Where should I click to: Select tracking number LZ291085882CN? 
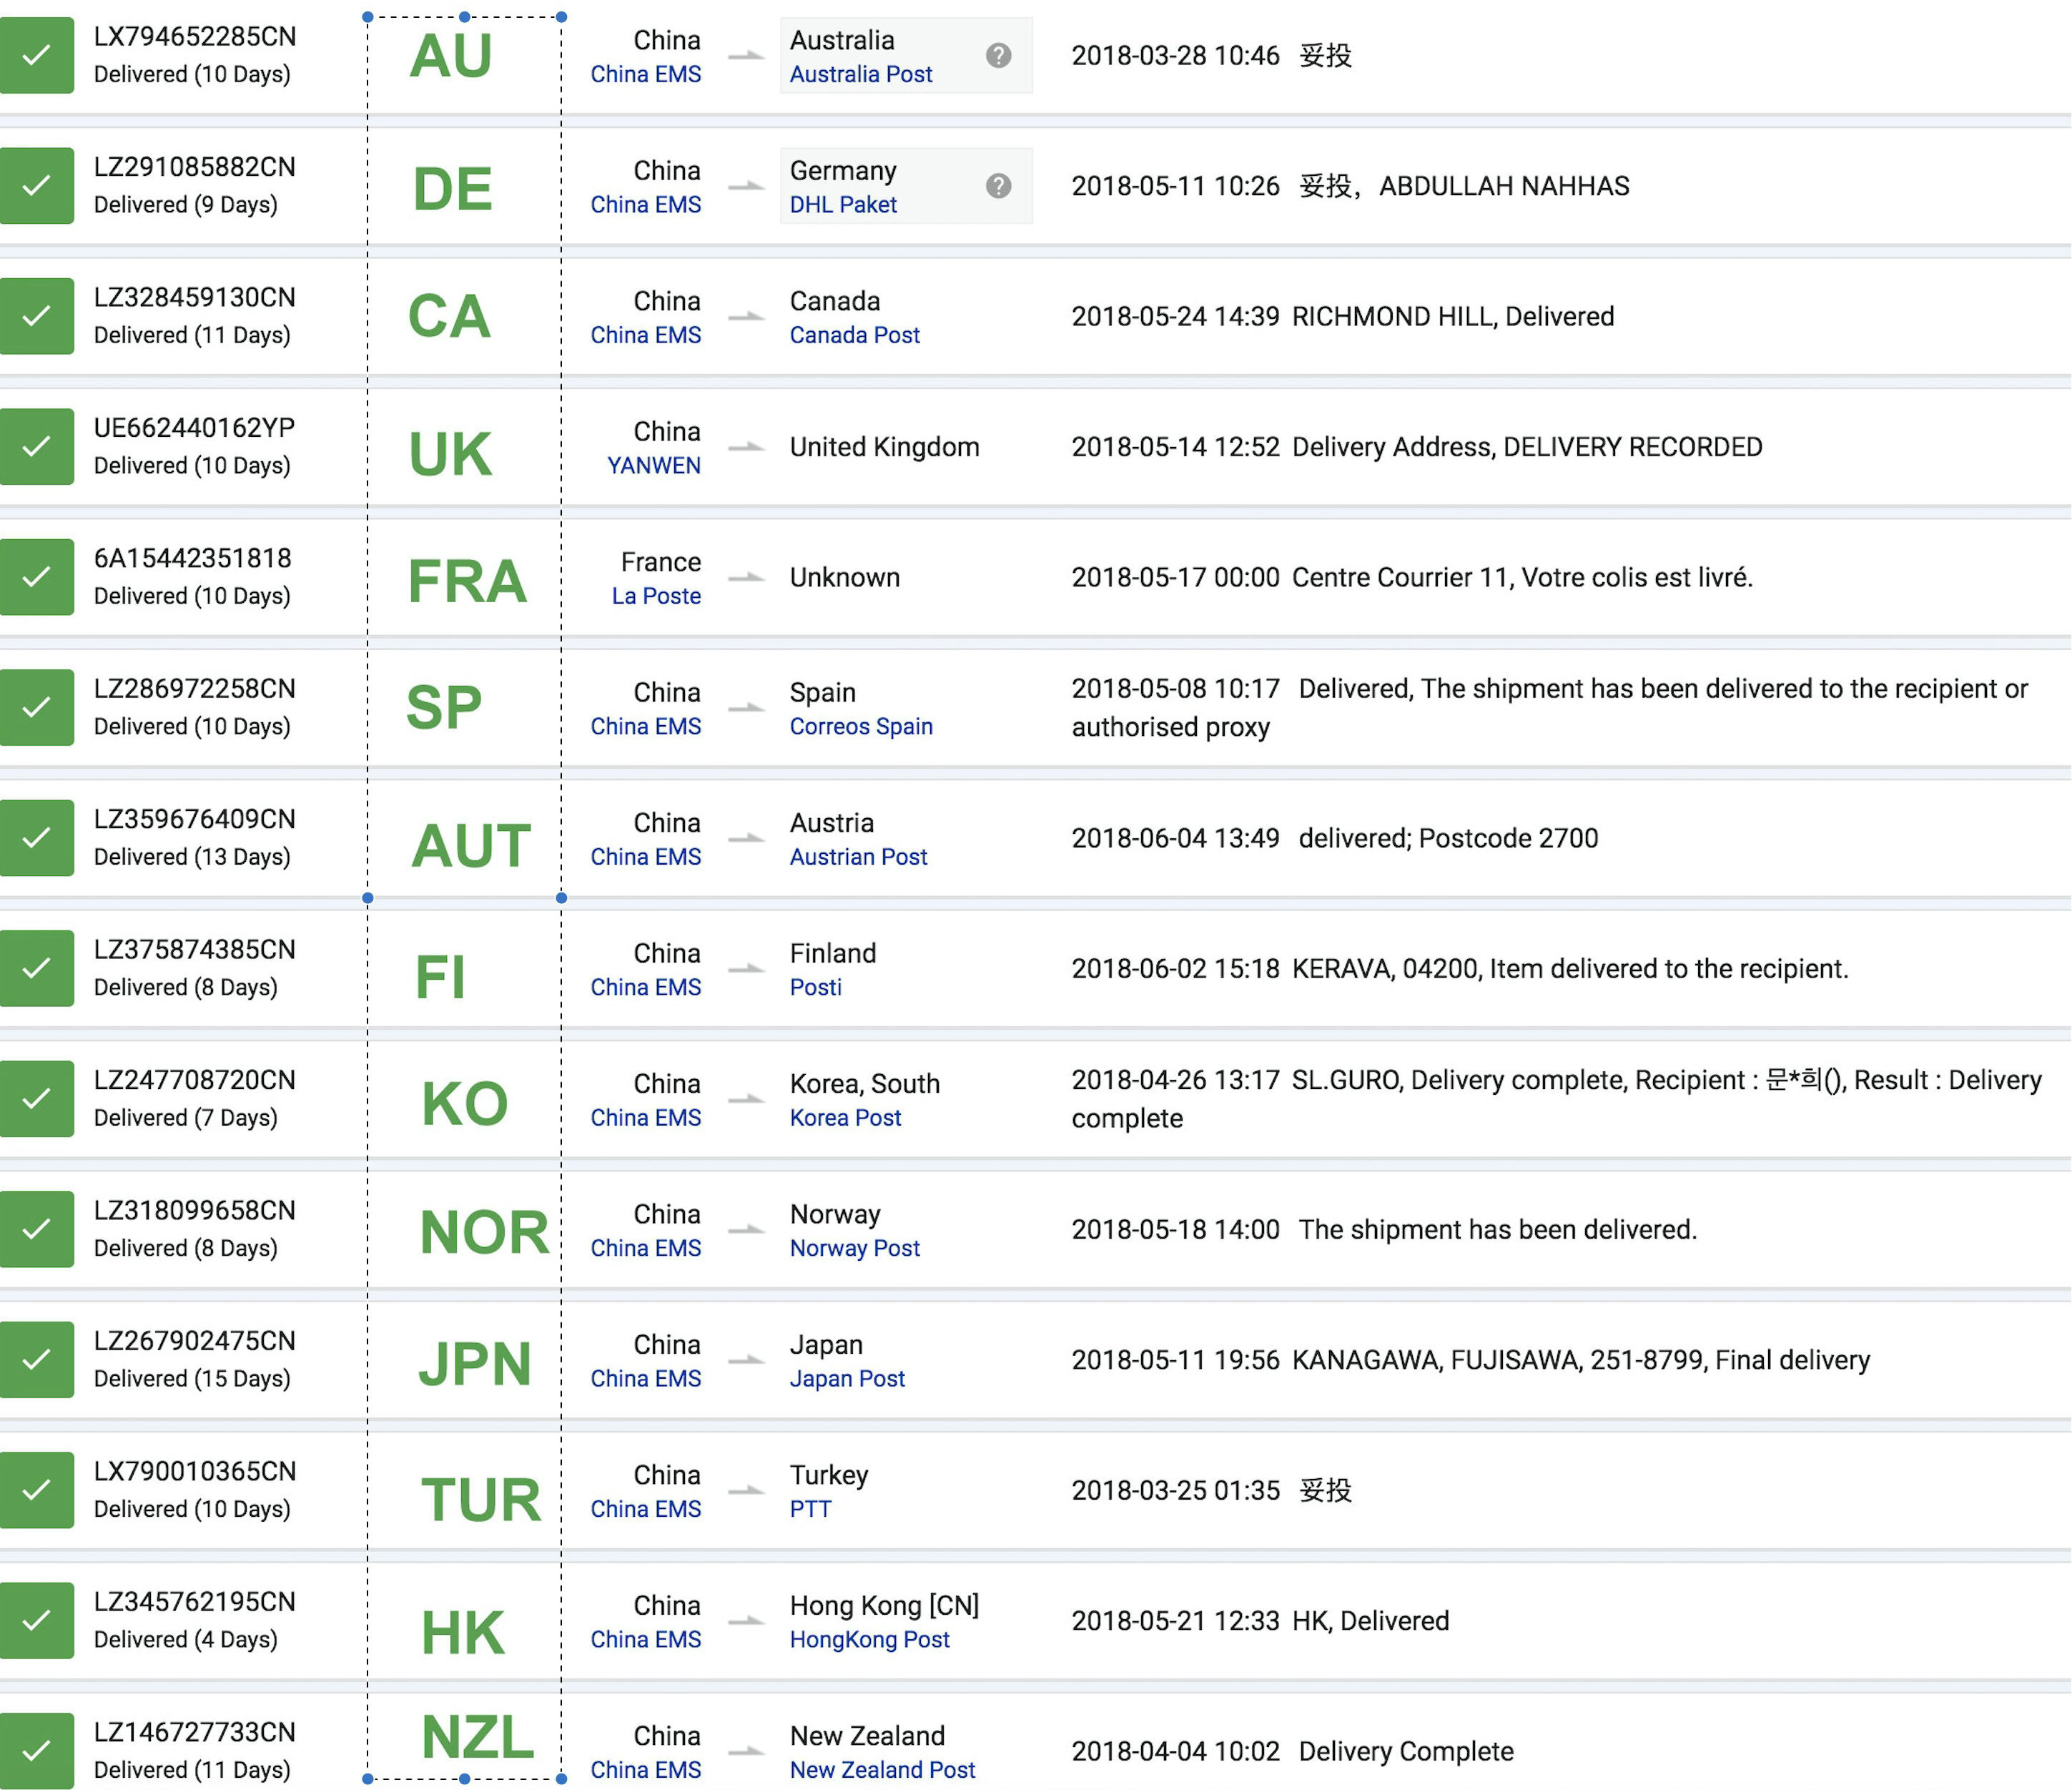194,167
